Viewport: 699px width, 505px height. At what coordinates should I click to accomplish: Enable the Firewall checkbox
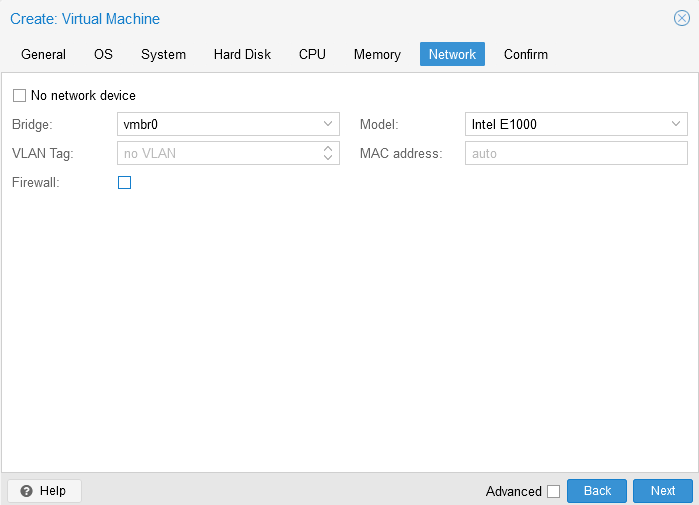click(x=125, y=183)
